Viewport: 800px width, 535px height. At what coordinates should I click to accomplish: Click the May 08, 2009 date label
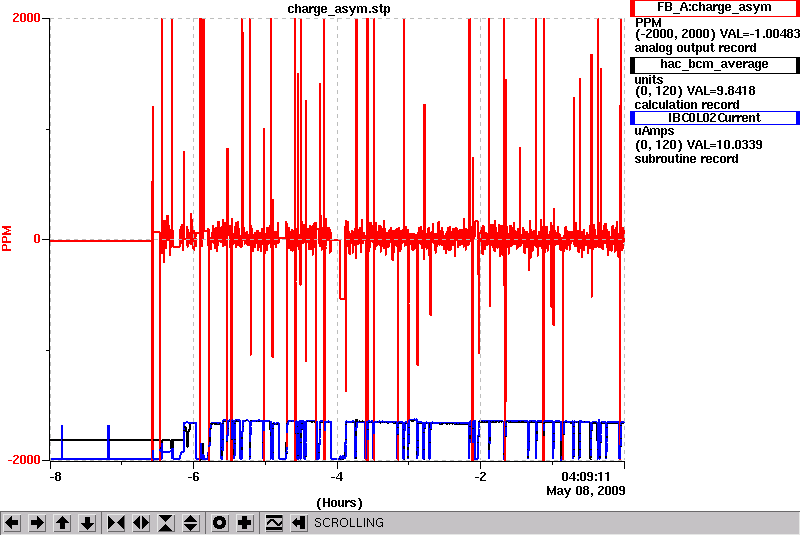click(586, 491)
